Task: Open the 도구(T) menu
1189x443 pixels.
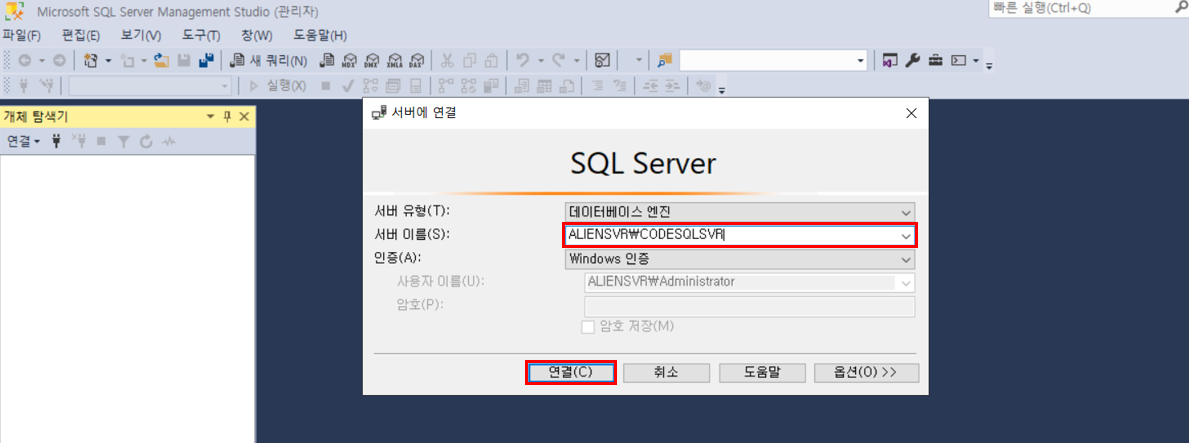Action: click(x=201, y=35)
